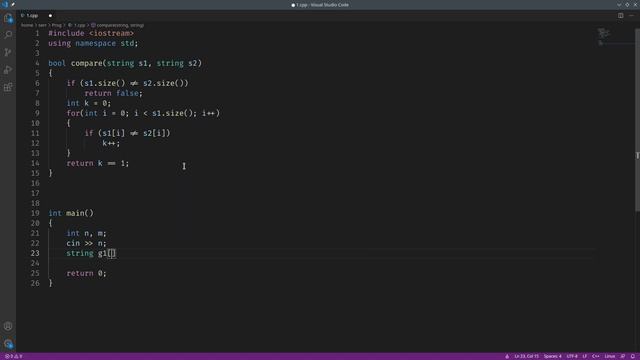Open the Search view in activity bar

8,35
